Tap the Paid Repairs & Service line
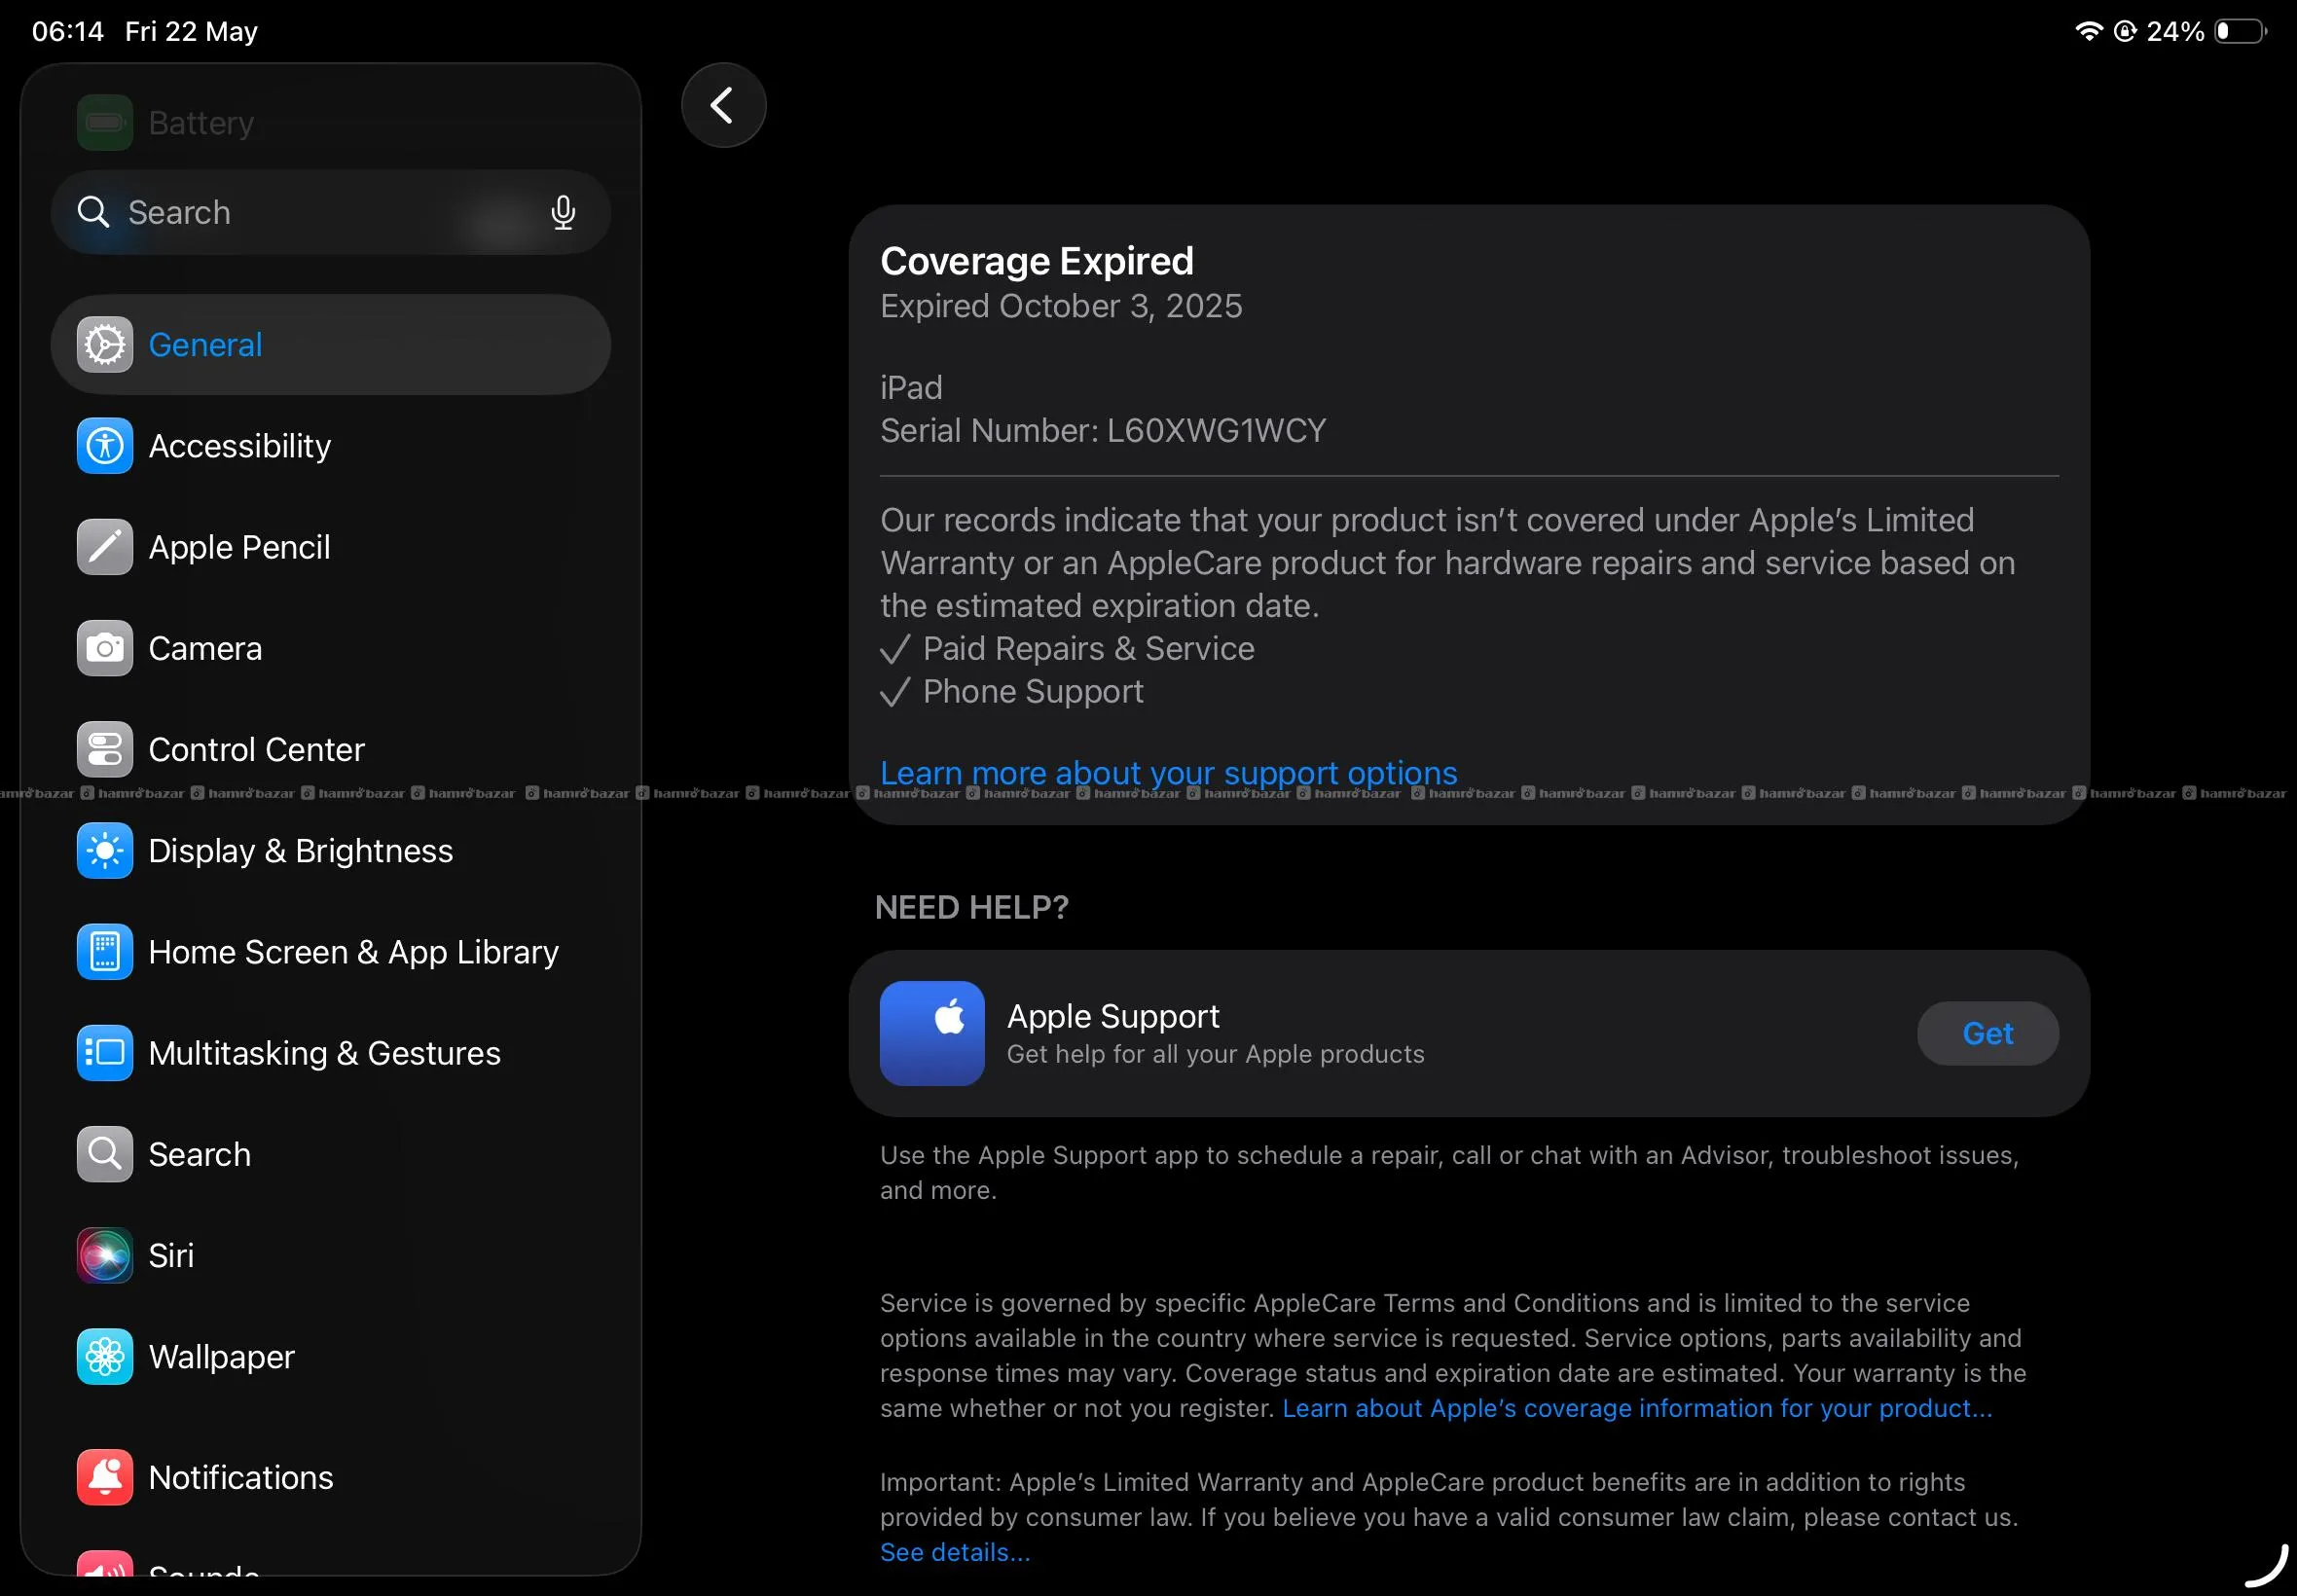2297x1596 pixels. point(1067,648)
